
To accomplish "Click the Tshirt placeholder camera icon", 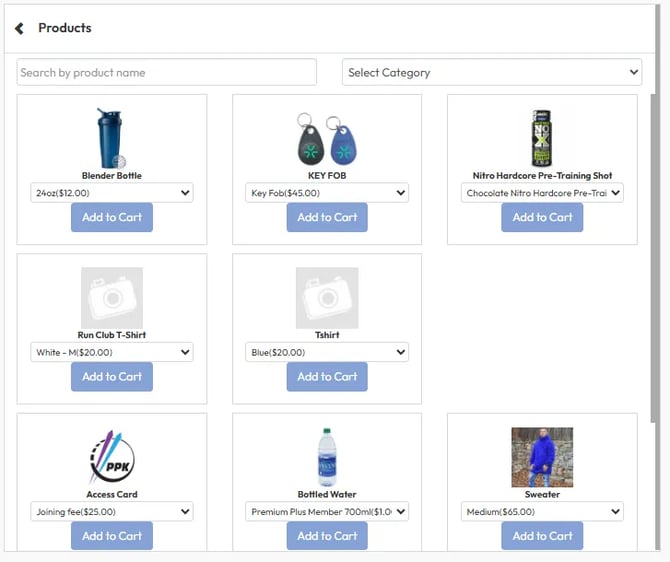I will (x=327, y=297).
